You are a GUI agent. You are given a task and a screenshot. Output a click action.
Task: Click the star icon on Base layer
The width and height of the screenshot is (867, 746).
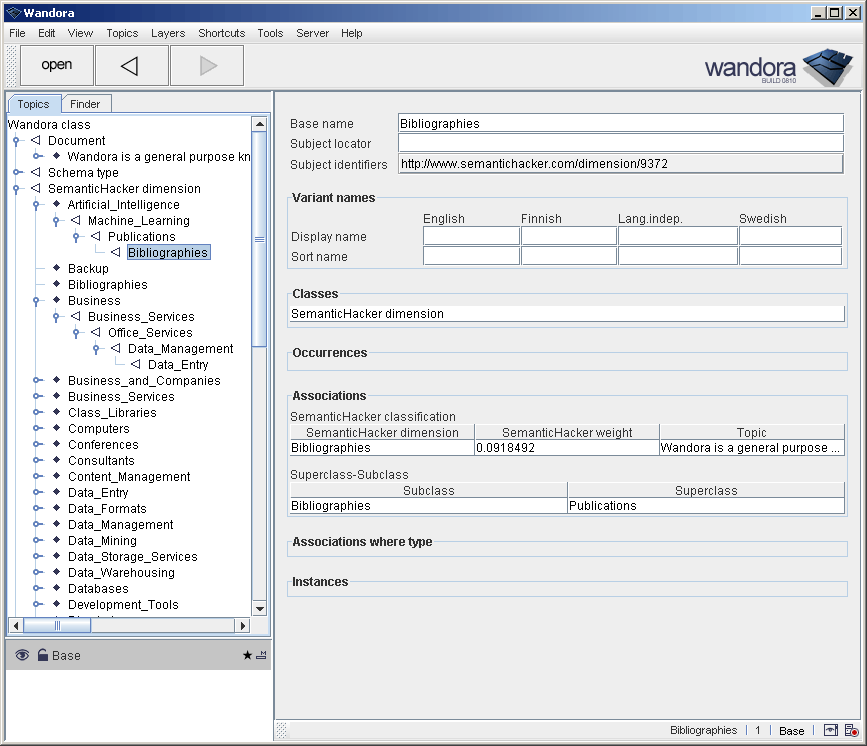click(x=247, y=656)
